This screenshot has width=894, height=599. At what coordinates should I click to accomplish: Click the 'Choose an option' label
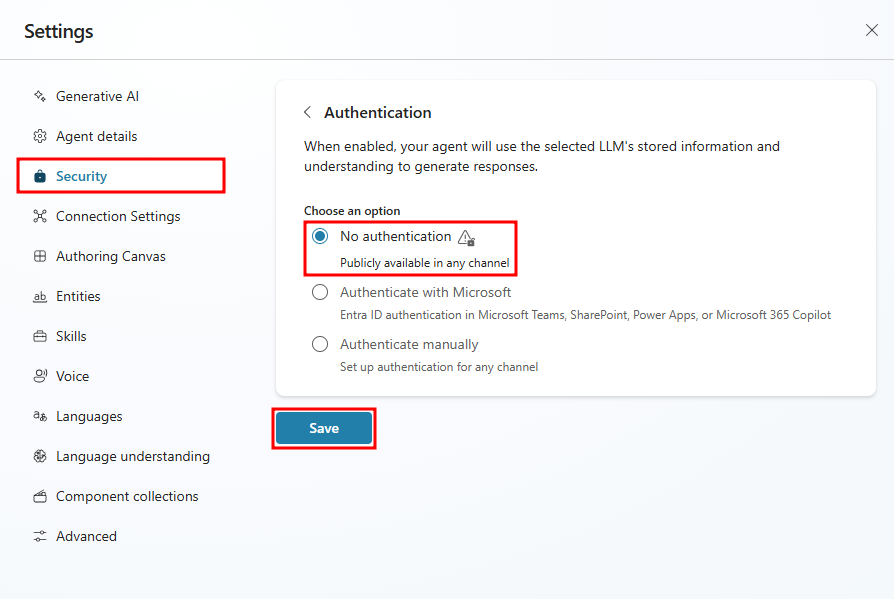[x=352, y=211]
